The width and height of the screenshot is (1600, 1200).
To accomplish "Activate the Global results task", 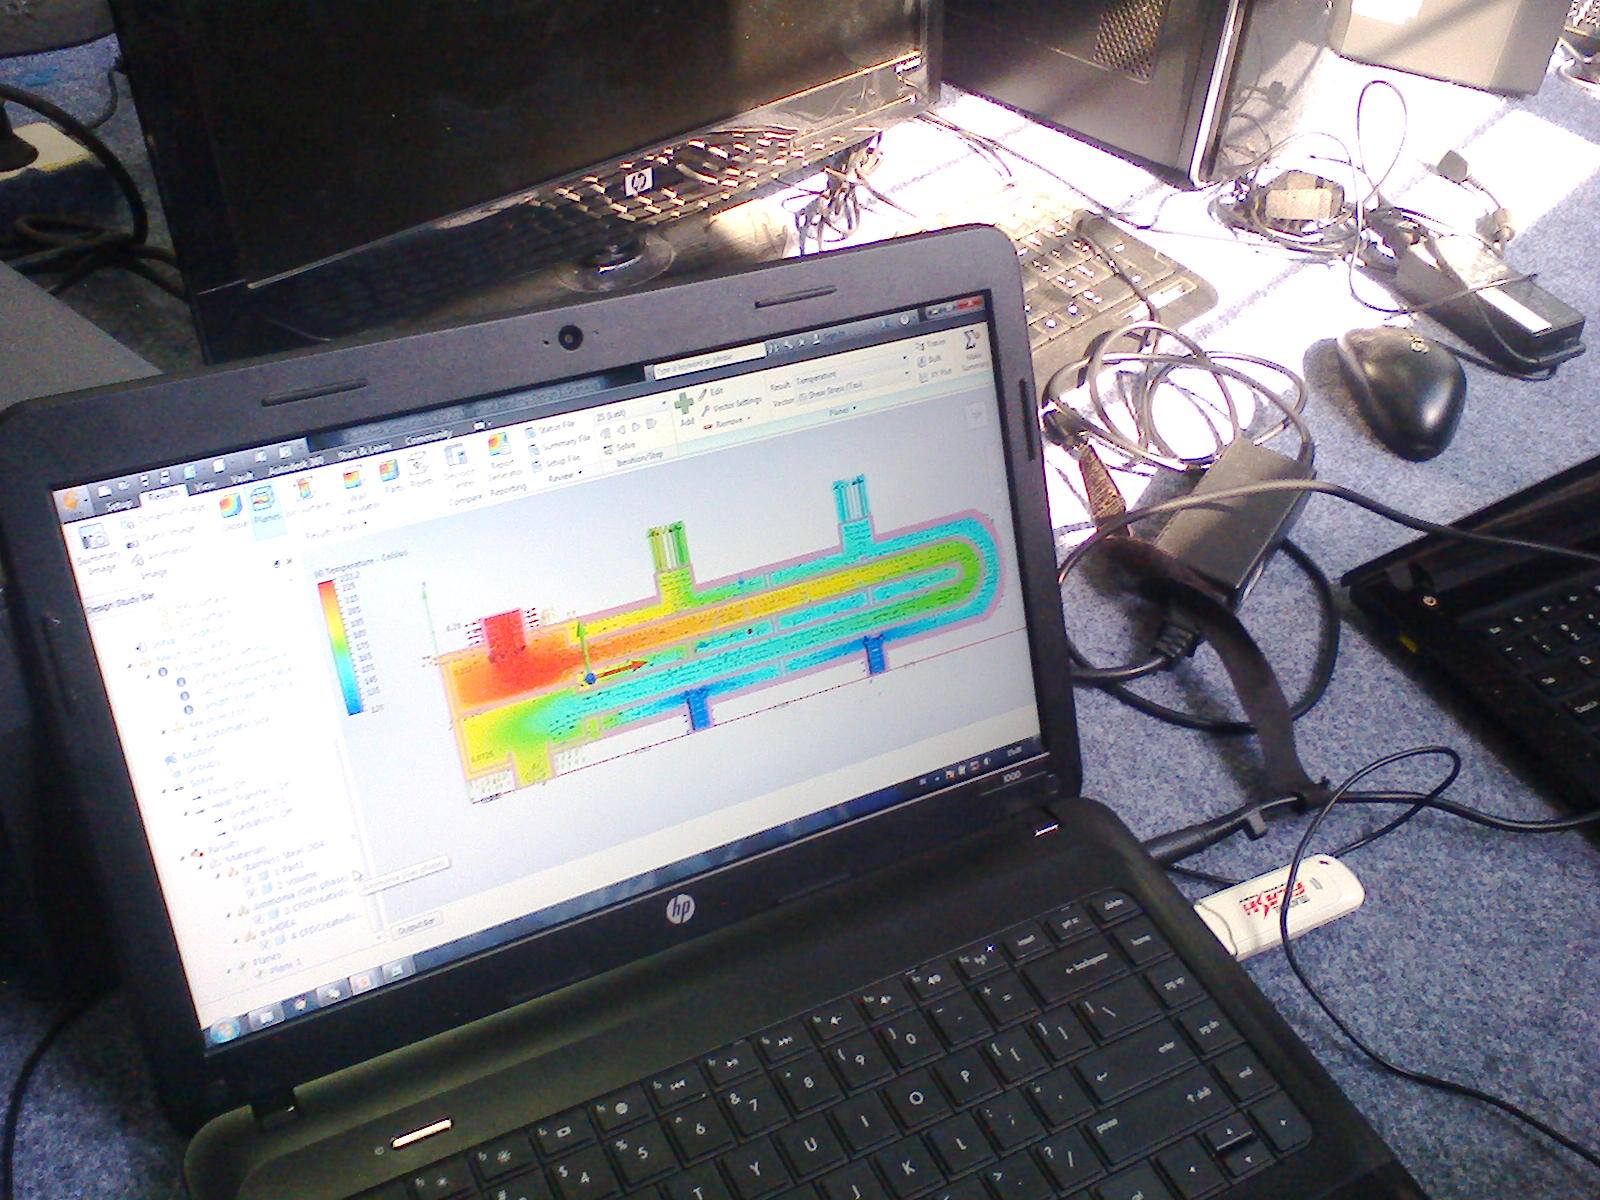I will click(x=231, y=511).
